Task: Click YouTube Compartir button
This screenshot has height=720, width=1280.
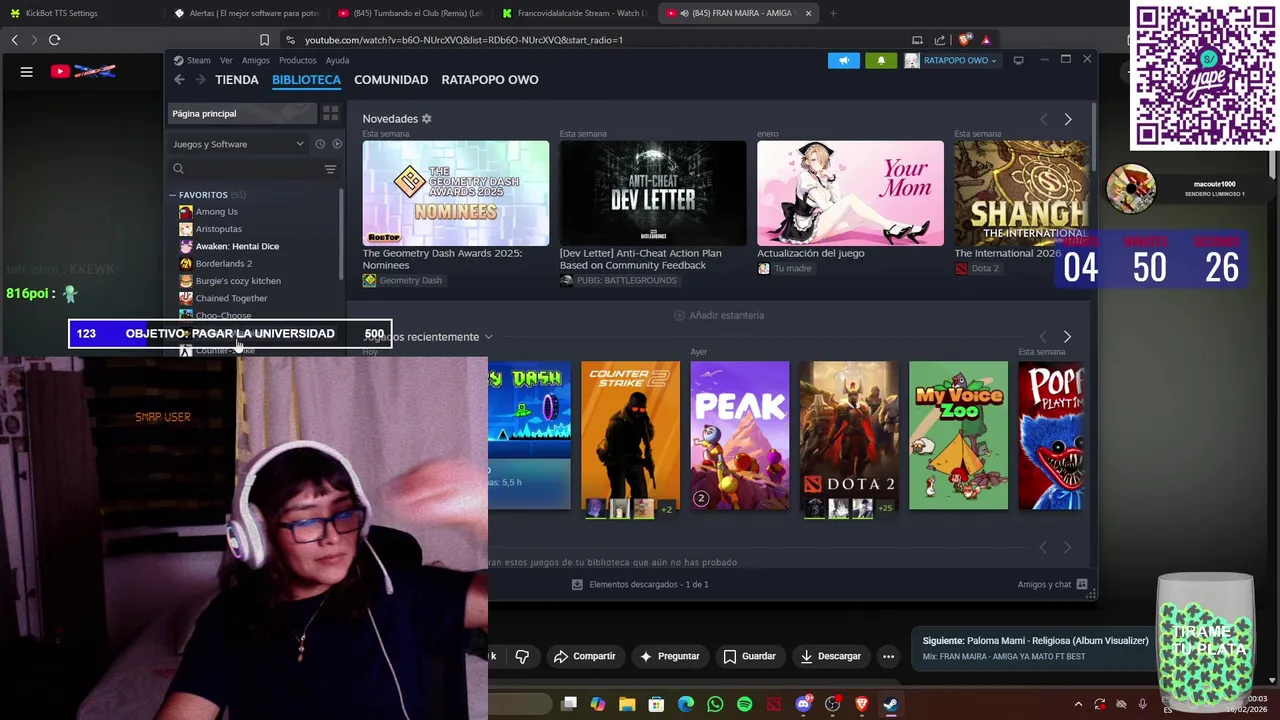Action: point(584,656)
